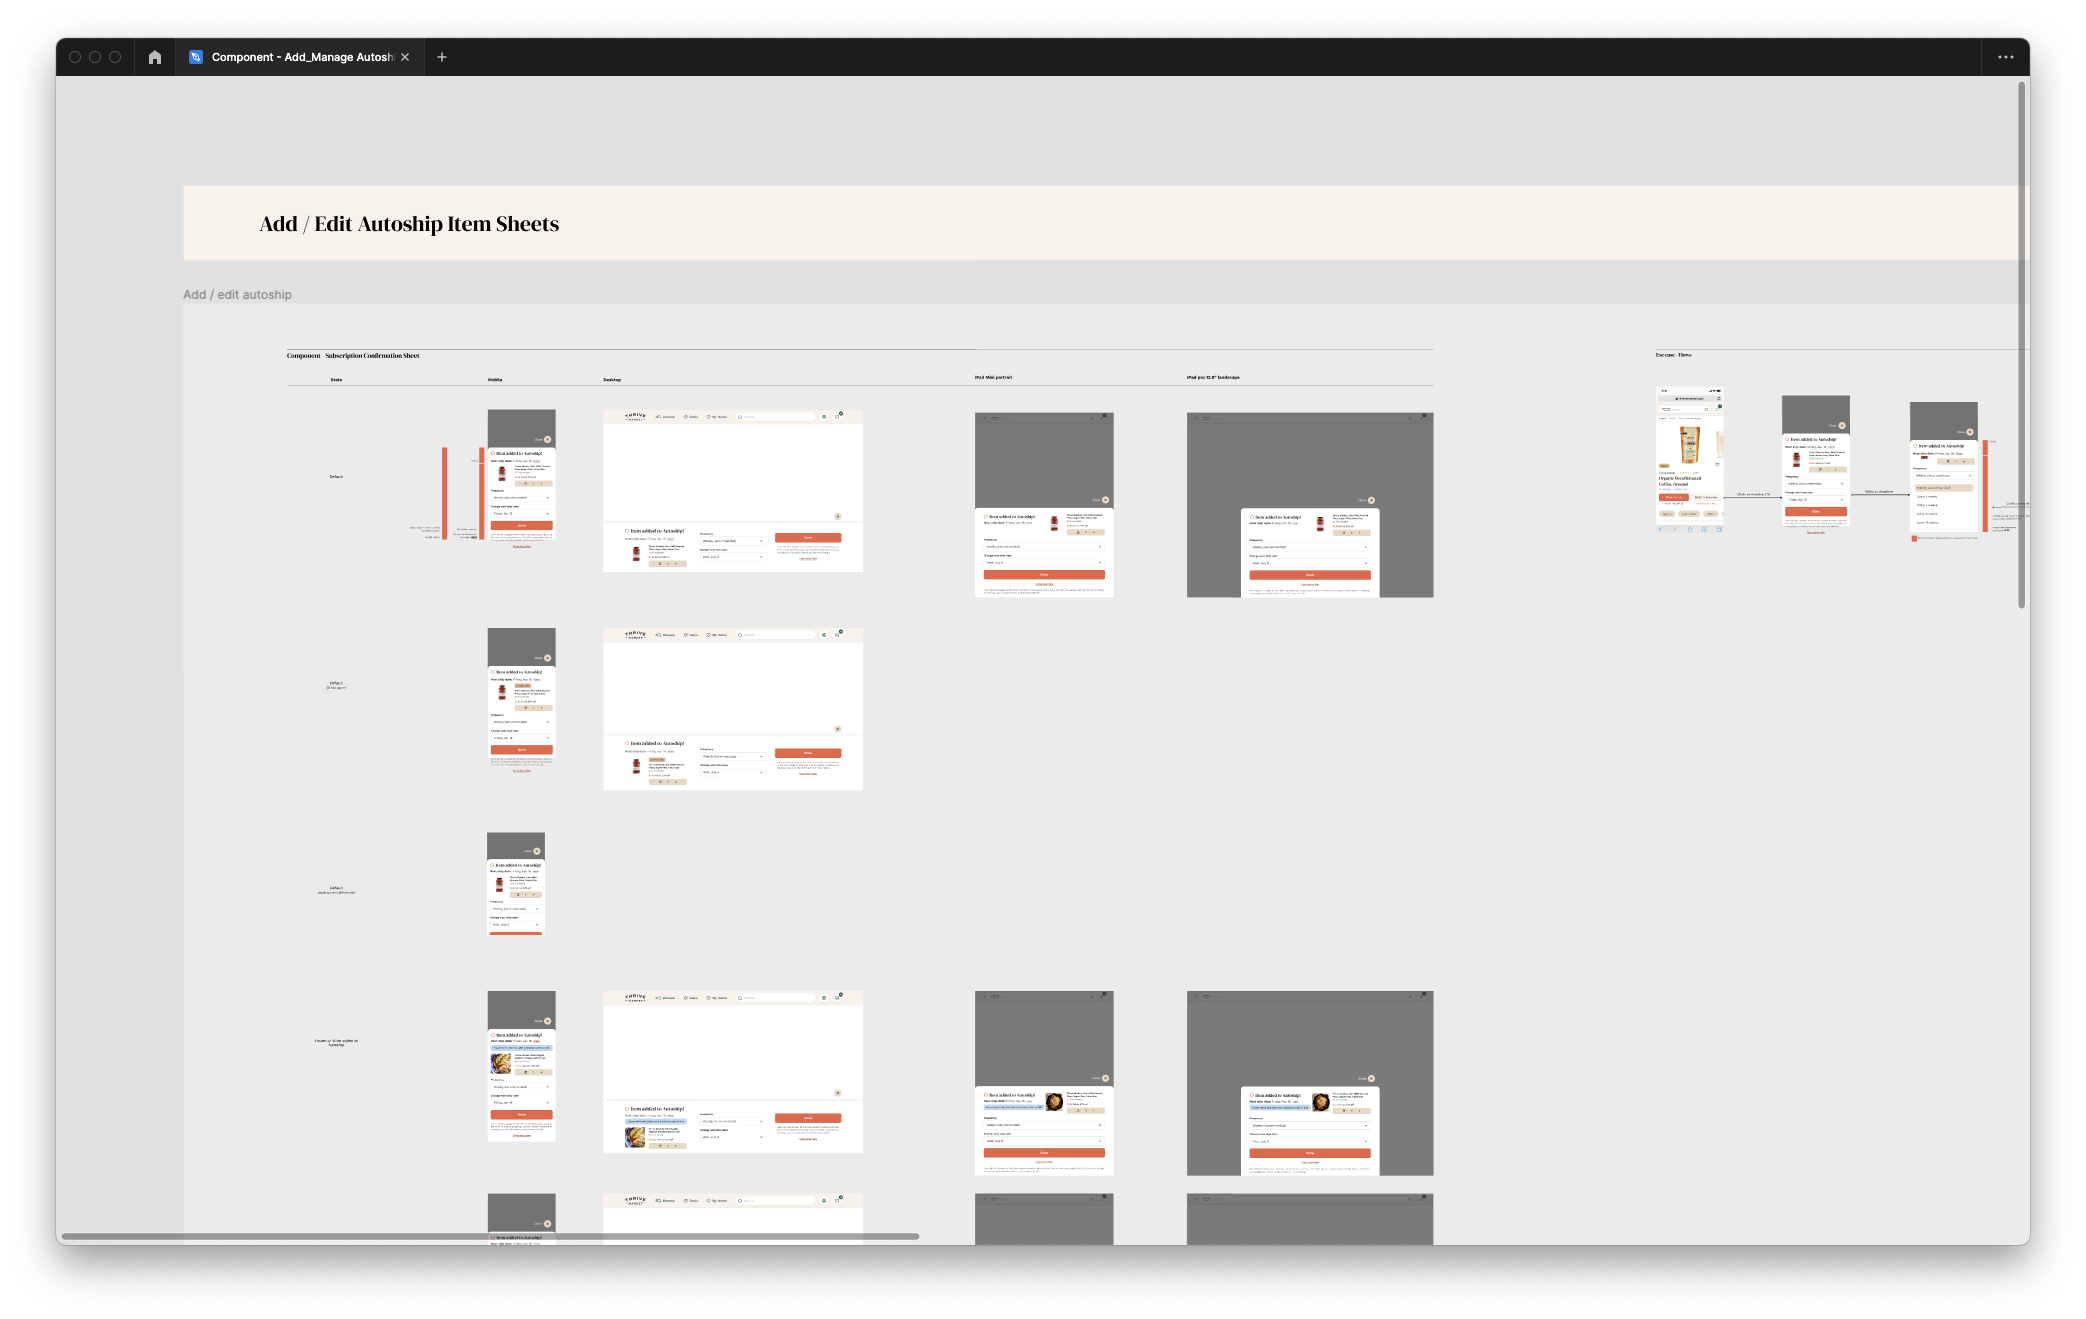The image size is (2086, 1319).
Task: Select the iPad Mini frame in the first Default row
Action: click(x=1044, y=505)
